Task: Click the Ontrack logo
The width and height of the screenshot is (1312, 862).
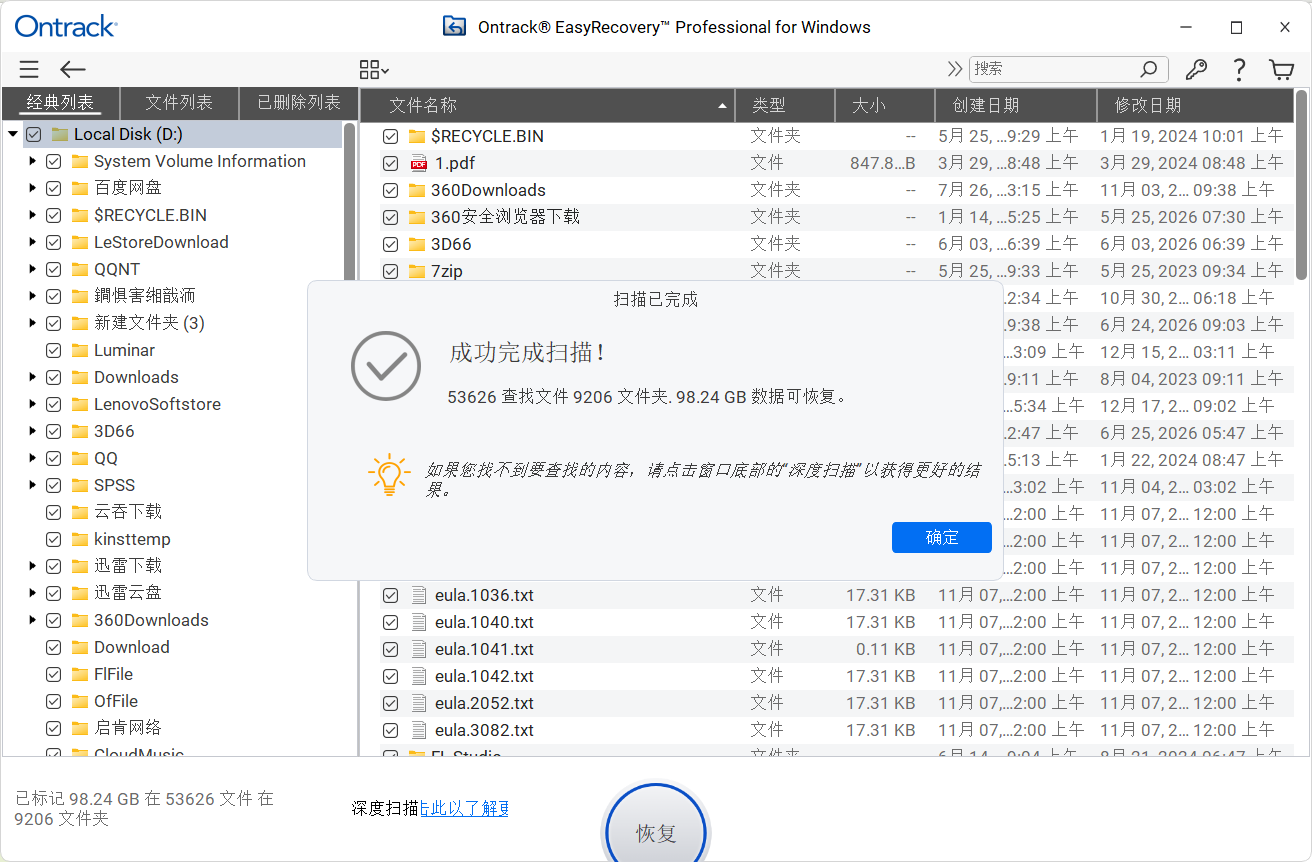Action: coord(66,26)
